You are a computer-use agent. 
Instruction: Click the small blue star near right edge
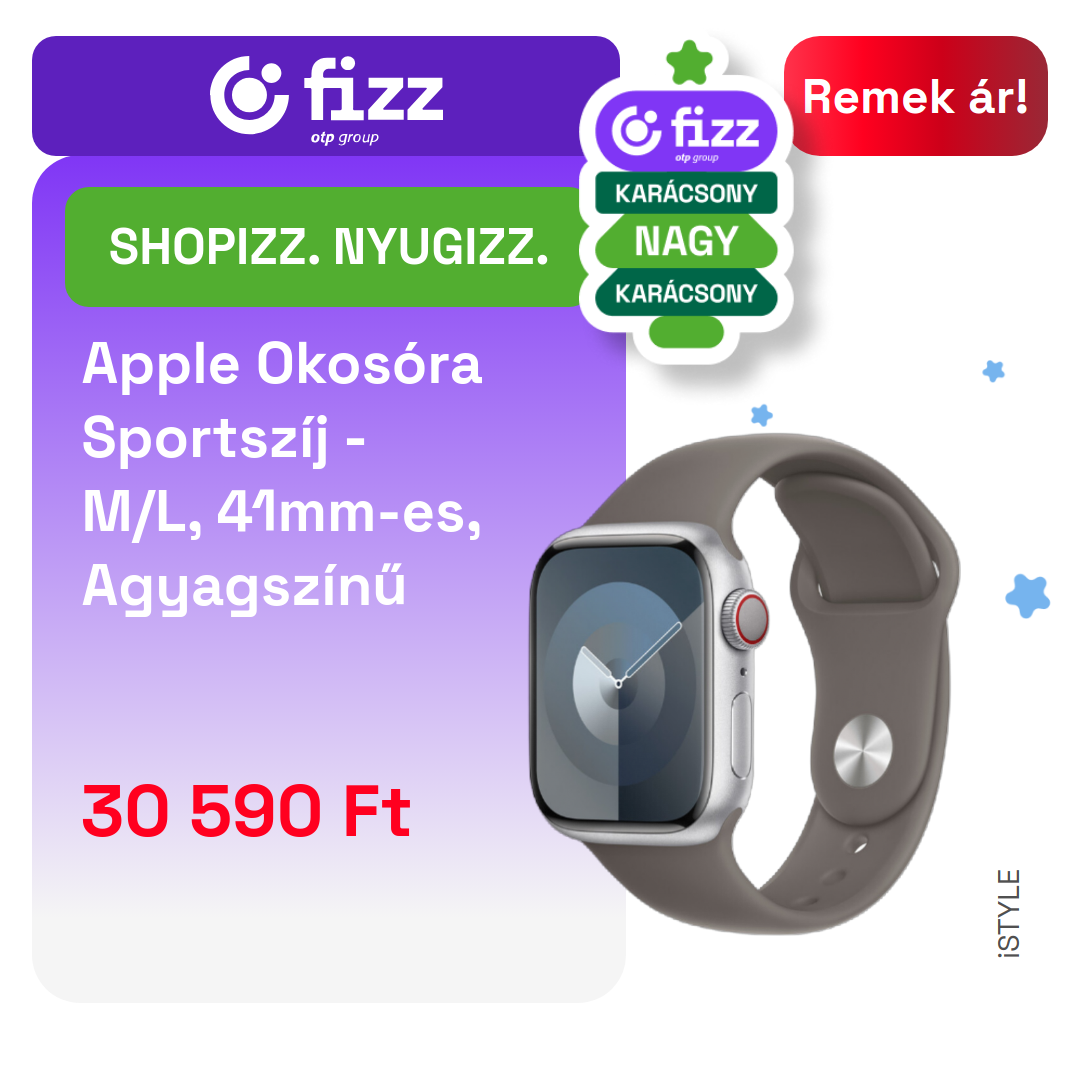993,371
